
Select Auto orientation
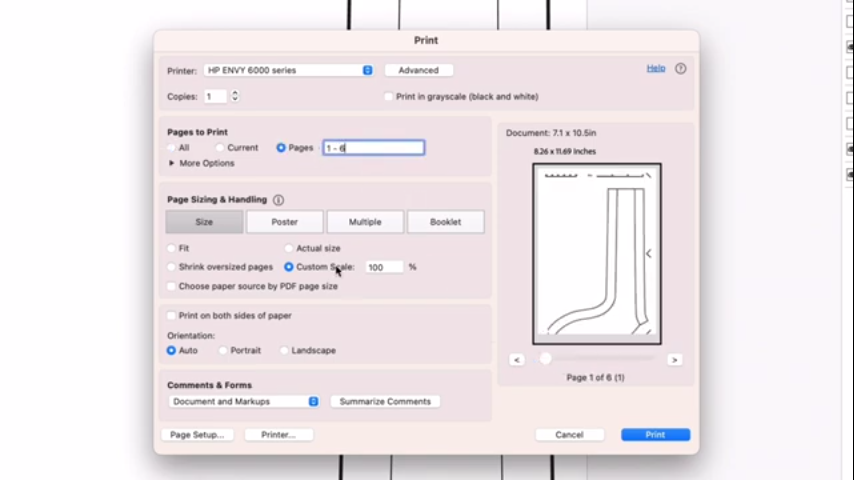tap(172, 350)
